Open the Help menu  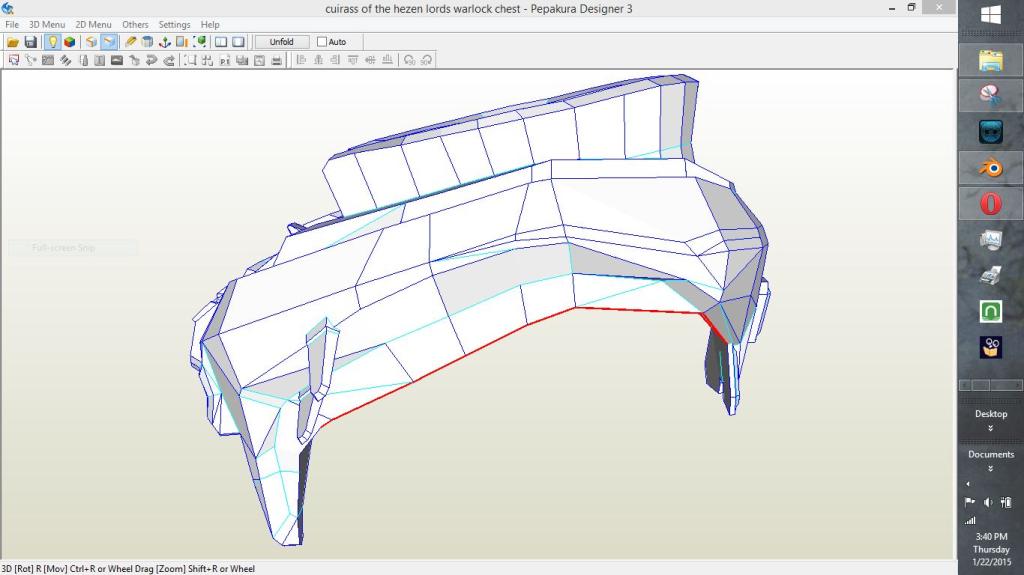click(210, 24)
